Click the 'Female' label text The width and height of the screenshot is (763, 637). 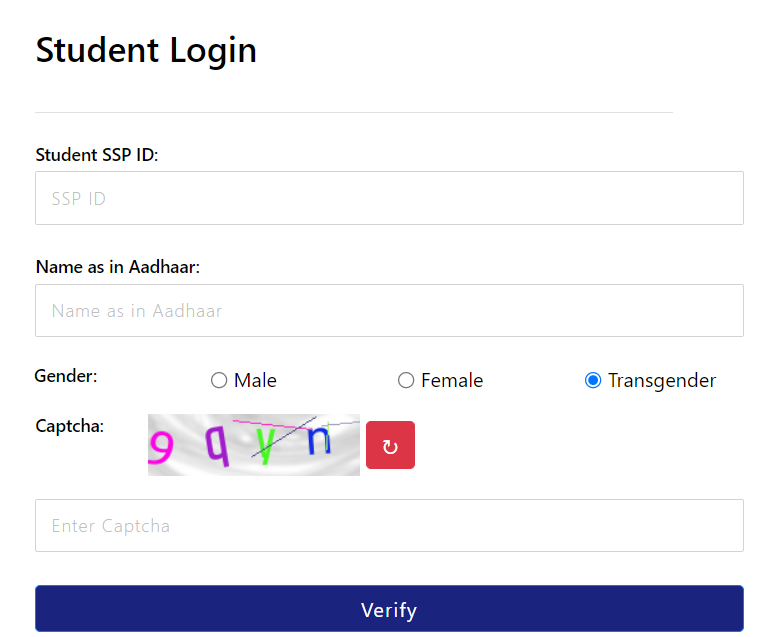pyautogui.click(x=452, y=381)
